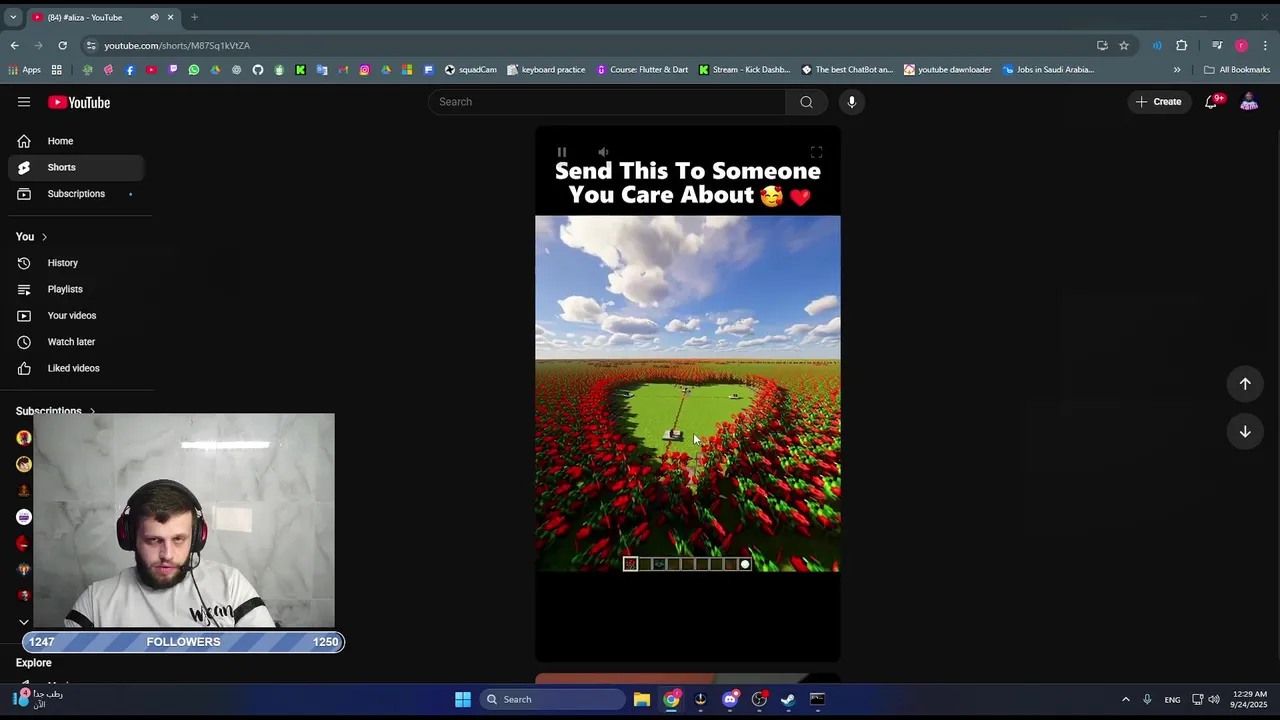Show hidden bookmarks with the double chevron
This screenshot has width=1280, height=720.
tap(1177, 70)
